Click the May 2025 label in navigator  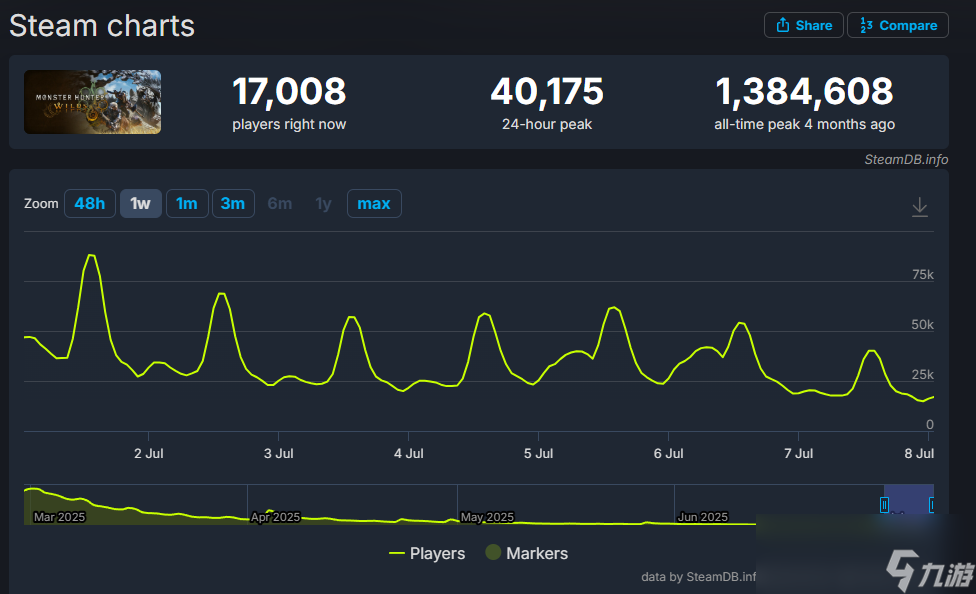coord(487,517)
